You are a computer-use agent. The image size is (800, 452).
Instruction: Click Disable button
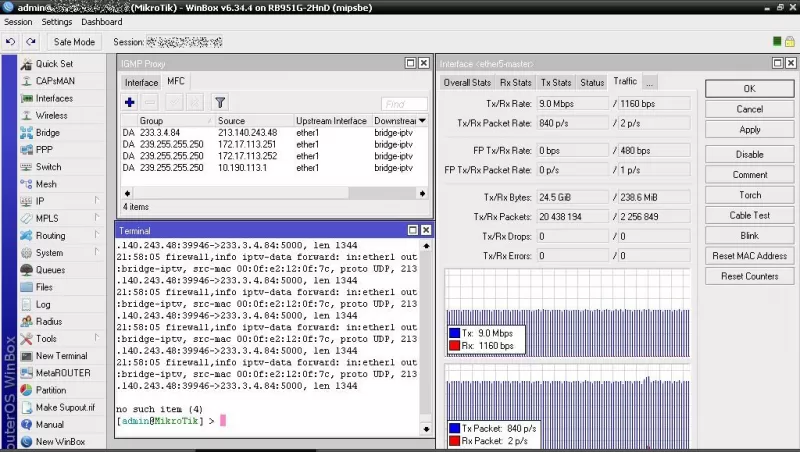[749, 154]
